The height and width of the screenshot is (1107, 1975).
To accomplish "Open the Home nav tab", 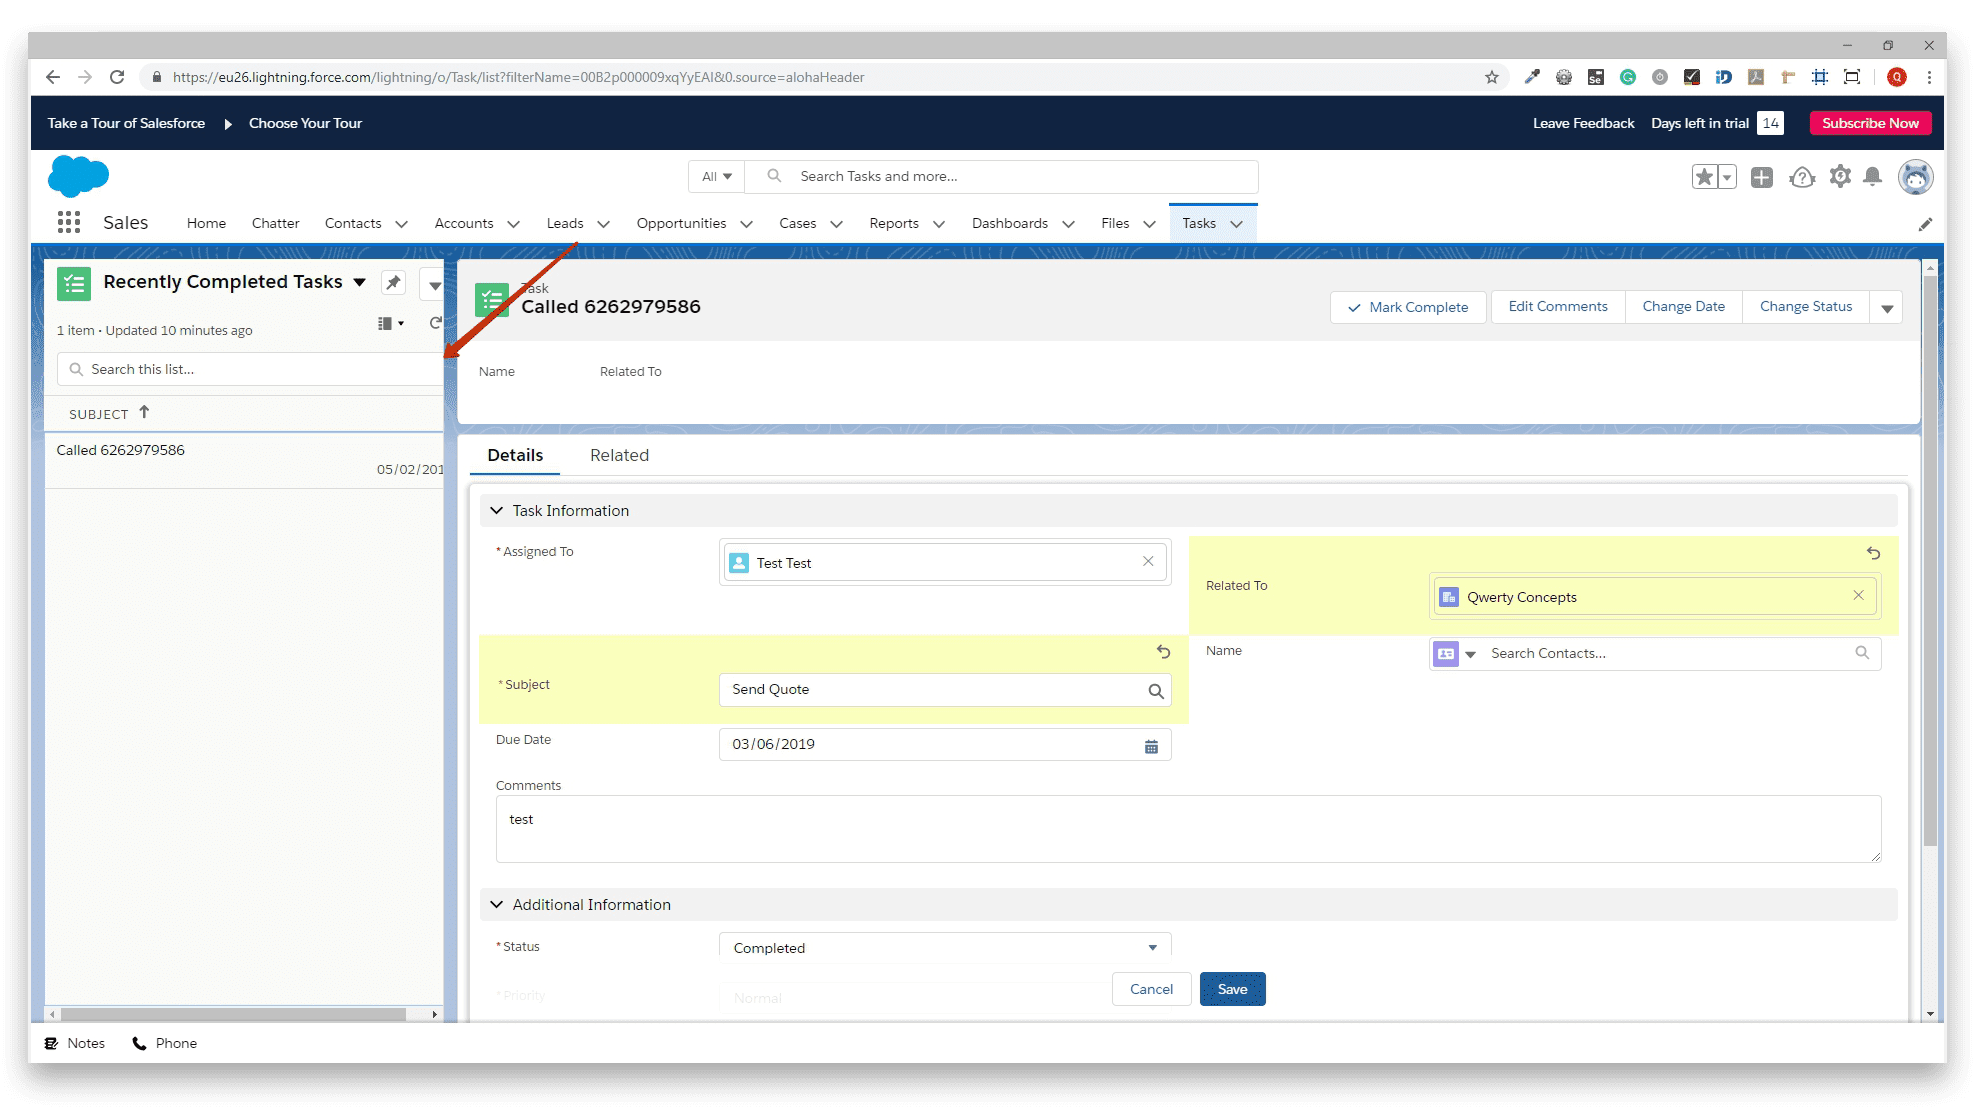I will click(x=206, y=223).
